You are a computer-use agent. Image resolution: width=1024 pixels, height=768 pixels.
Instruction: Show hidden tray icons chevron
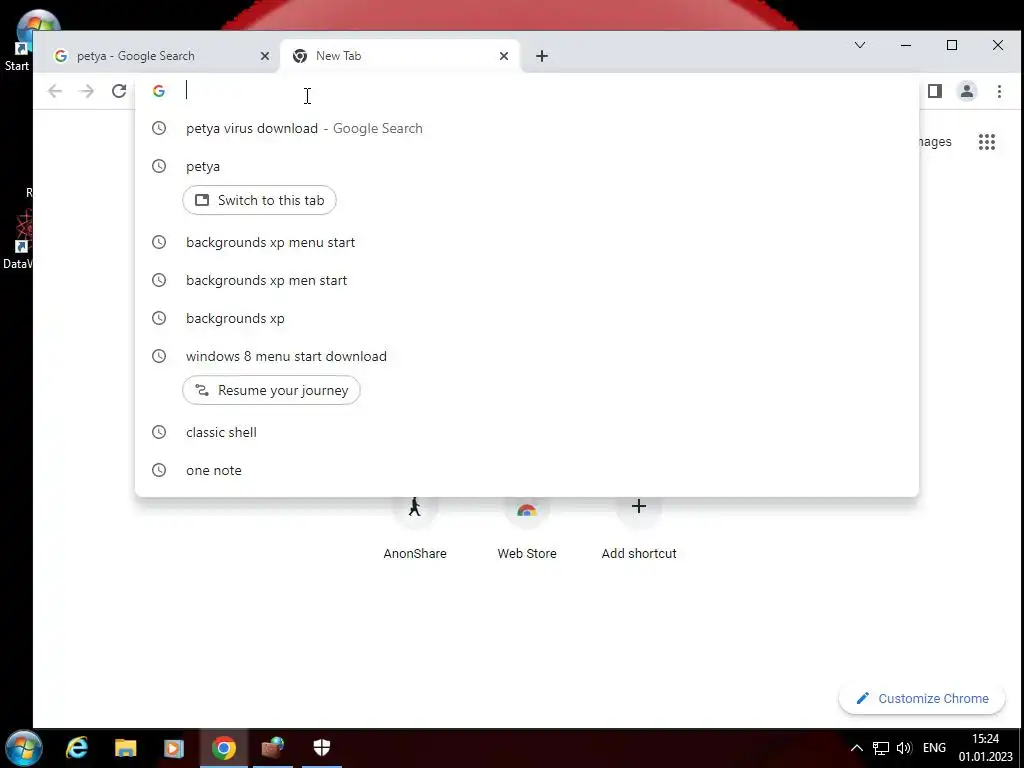click(x=857, y=748)
